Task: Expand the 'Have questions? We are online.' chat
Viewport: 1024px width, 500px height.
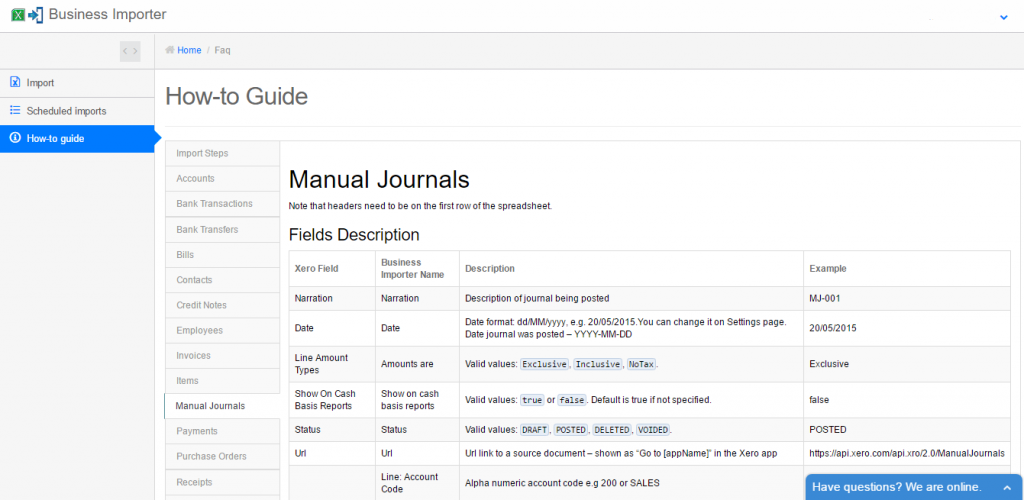Action: tap(914, 487)
